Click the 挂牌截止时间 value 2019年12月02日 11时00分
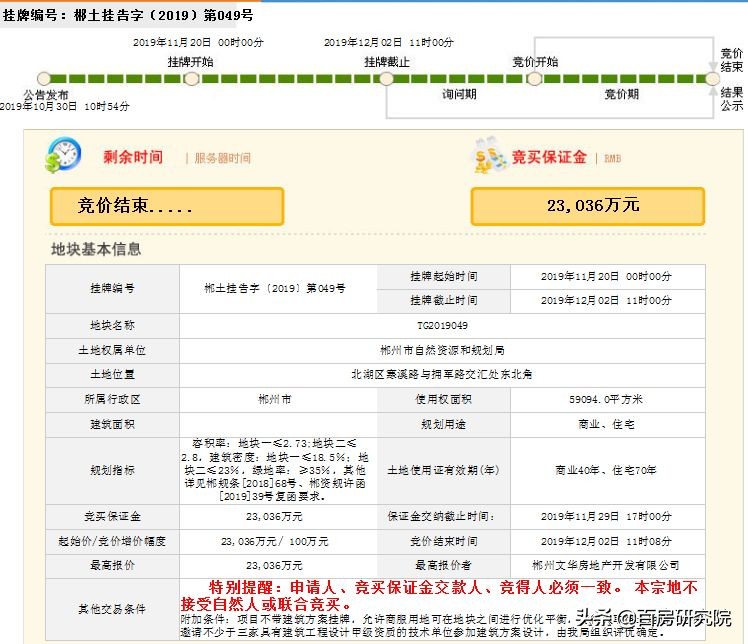Screen dimensions: 748x644 [606, 300]
